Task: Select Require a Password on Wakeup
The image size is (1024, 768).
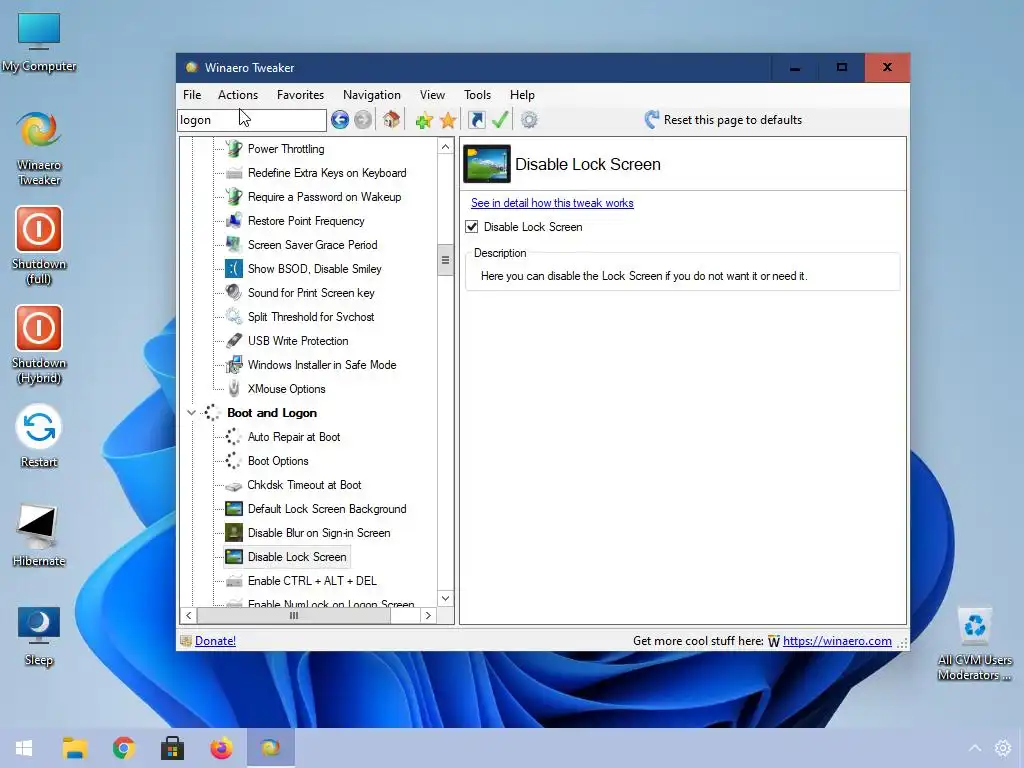Action: 325,197
